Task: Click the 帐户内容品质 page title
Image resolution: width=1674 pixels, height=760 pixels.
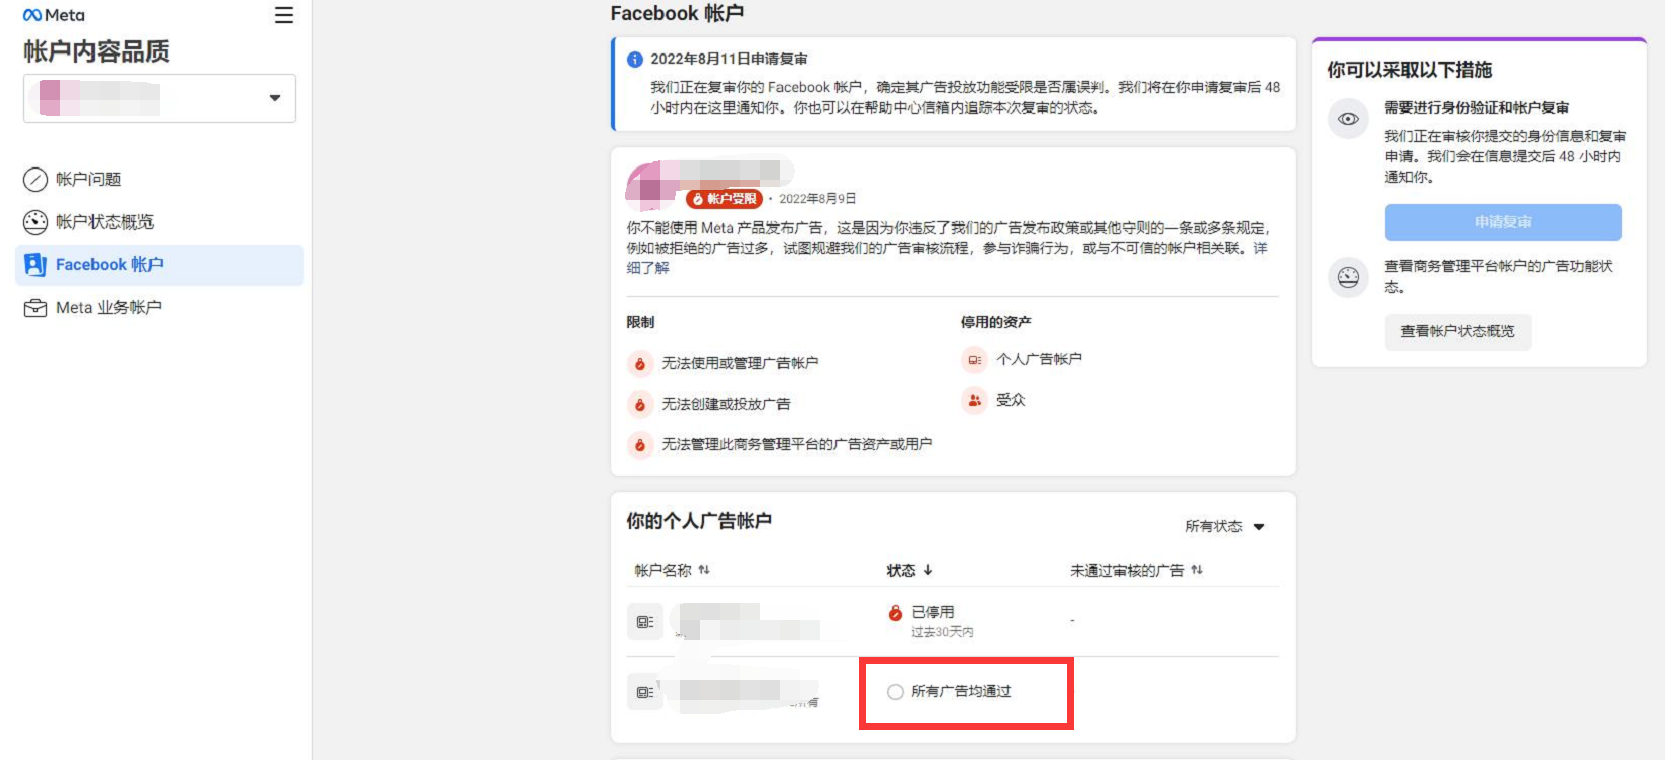Action: click(x=96, y=51)
